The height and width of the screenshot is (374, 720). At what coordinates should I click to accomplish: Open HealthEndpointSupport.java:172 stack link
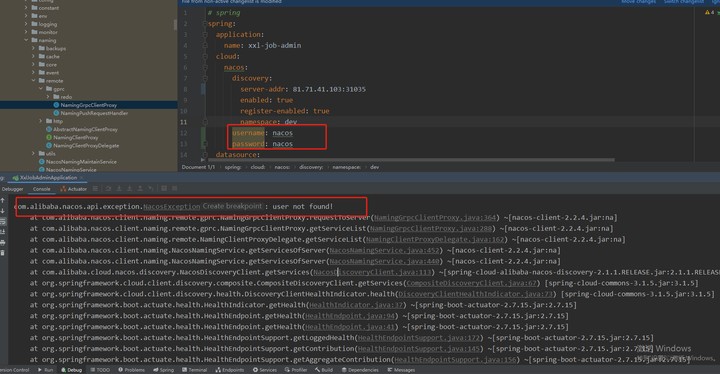[419, 338]
